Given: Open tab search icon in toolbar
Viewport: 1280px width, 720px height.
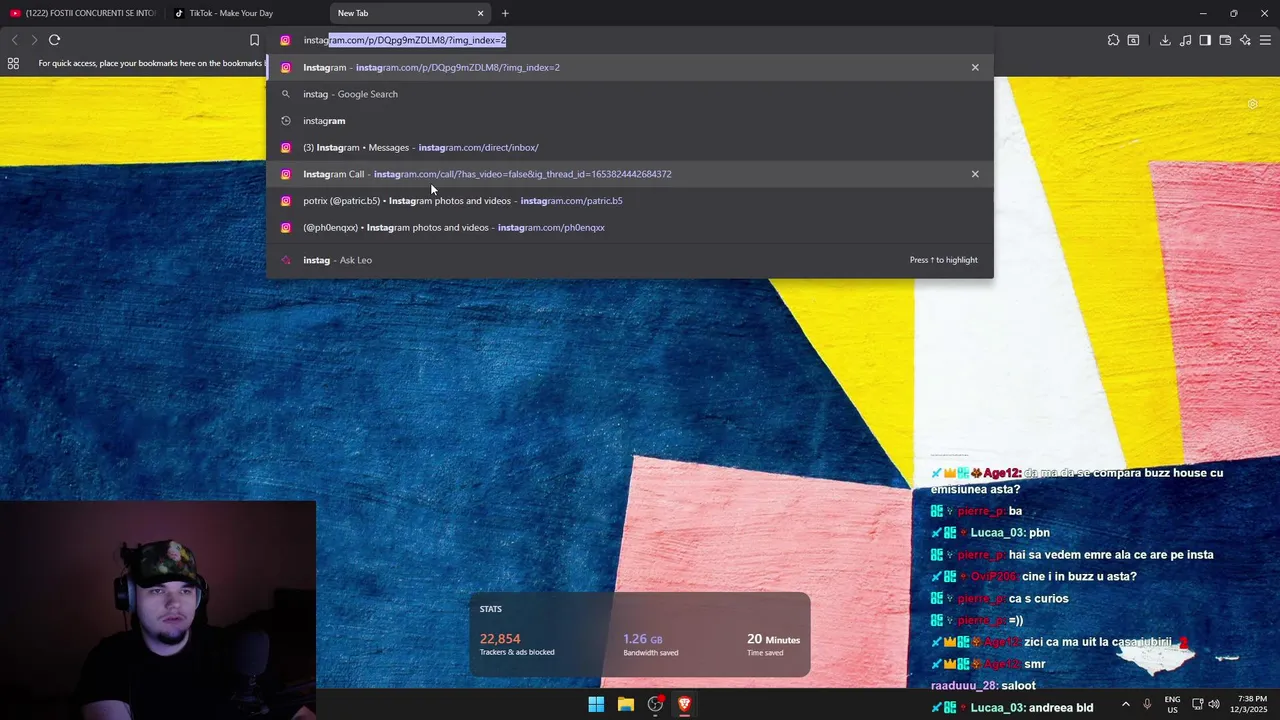Looking at the screenshot, I should (1133, 40).
